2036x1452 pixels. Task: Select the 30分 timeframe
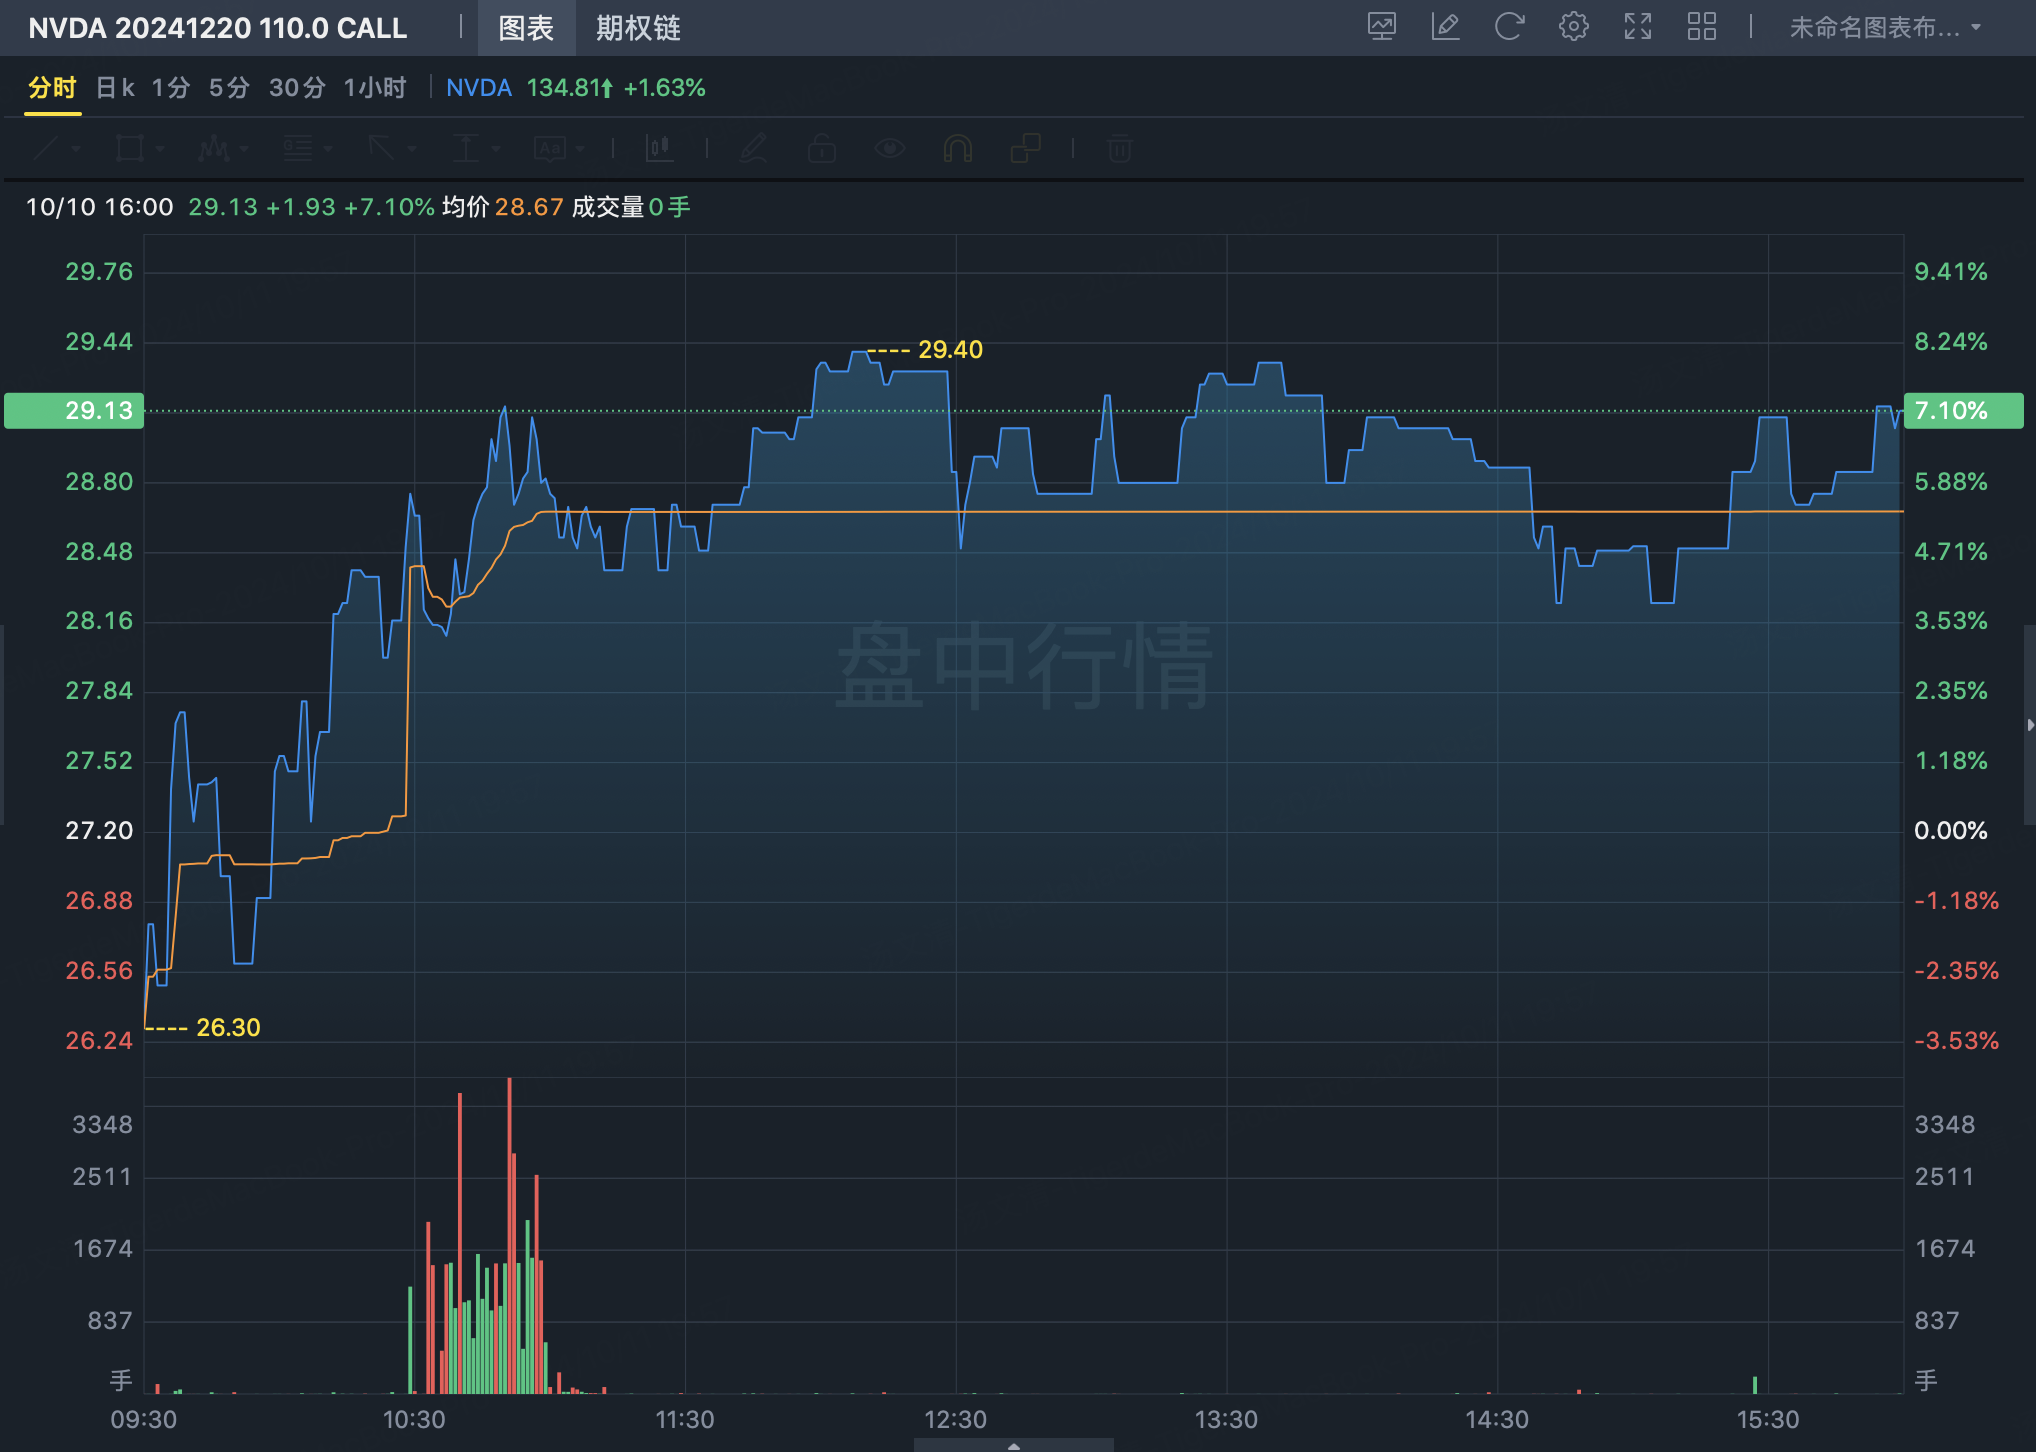point(297,88)
